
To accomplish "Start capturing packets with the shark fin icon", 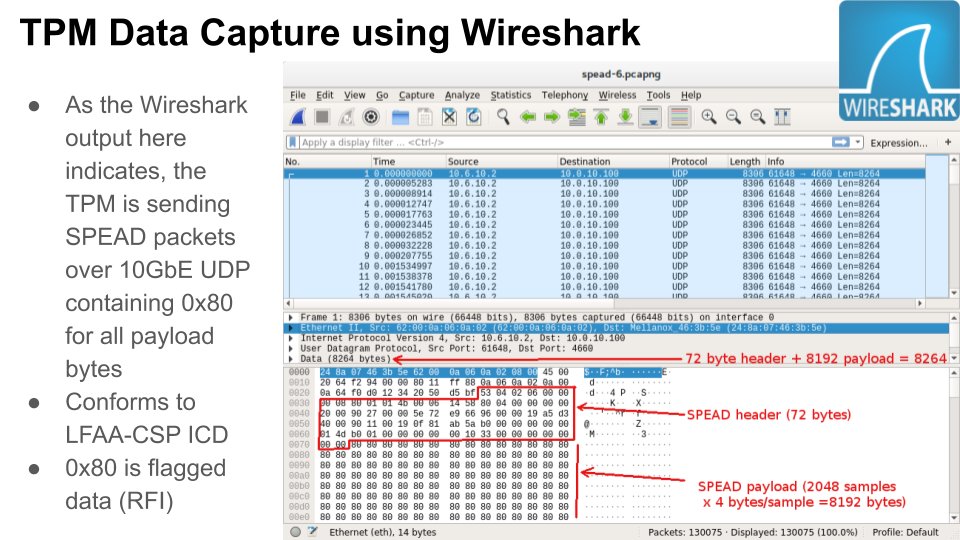I will tap(298, 116).
